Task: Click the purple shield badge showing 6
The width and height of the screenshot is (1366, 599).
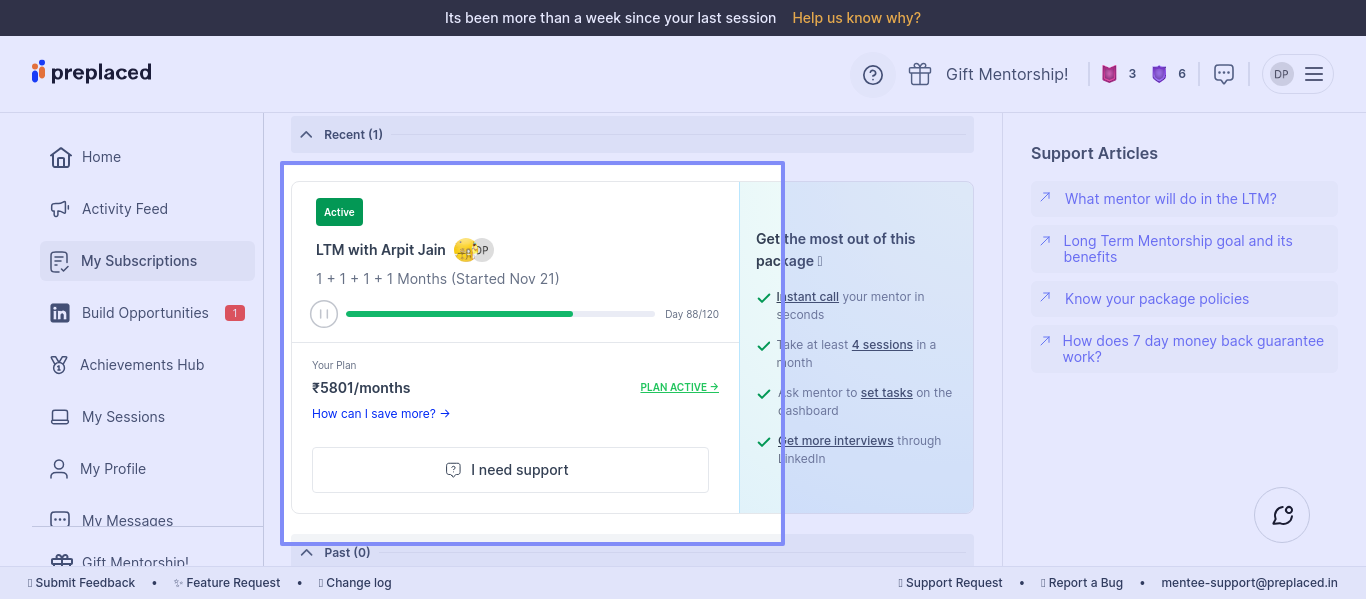Action: (x=1159, y=74)
